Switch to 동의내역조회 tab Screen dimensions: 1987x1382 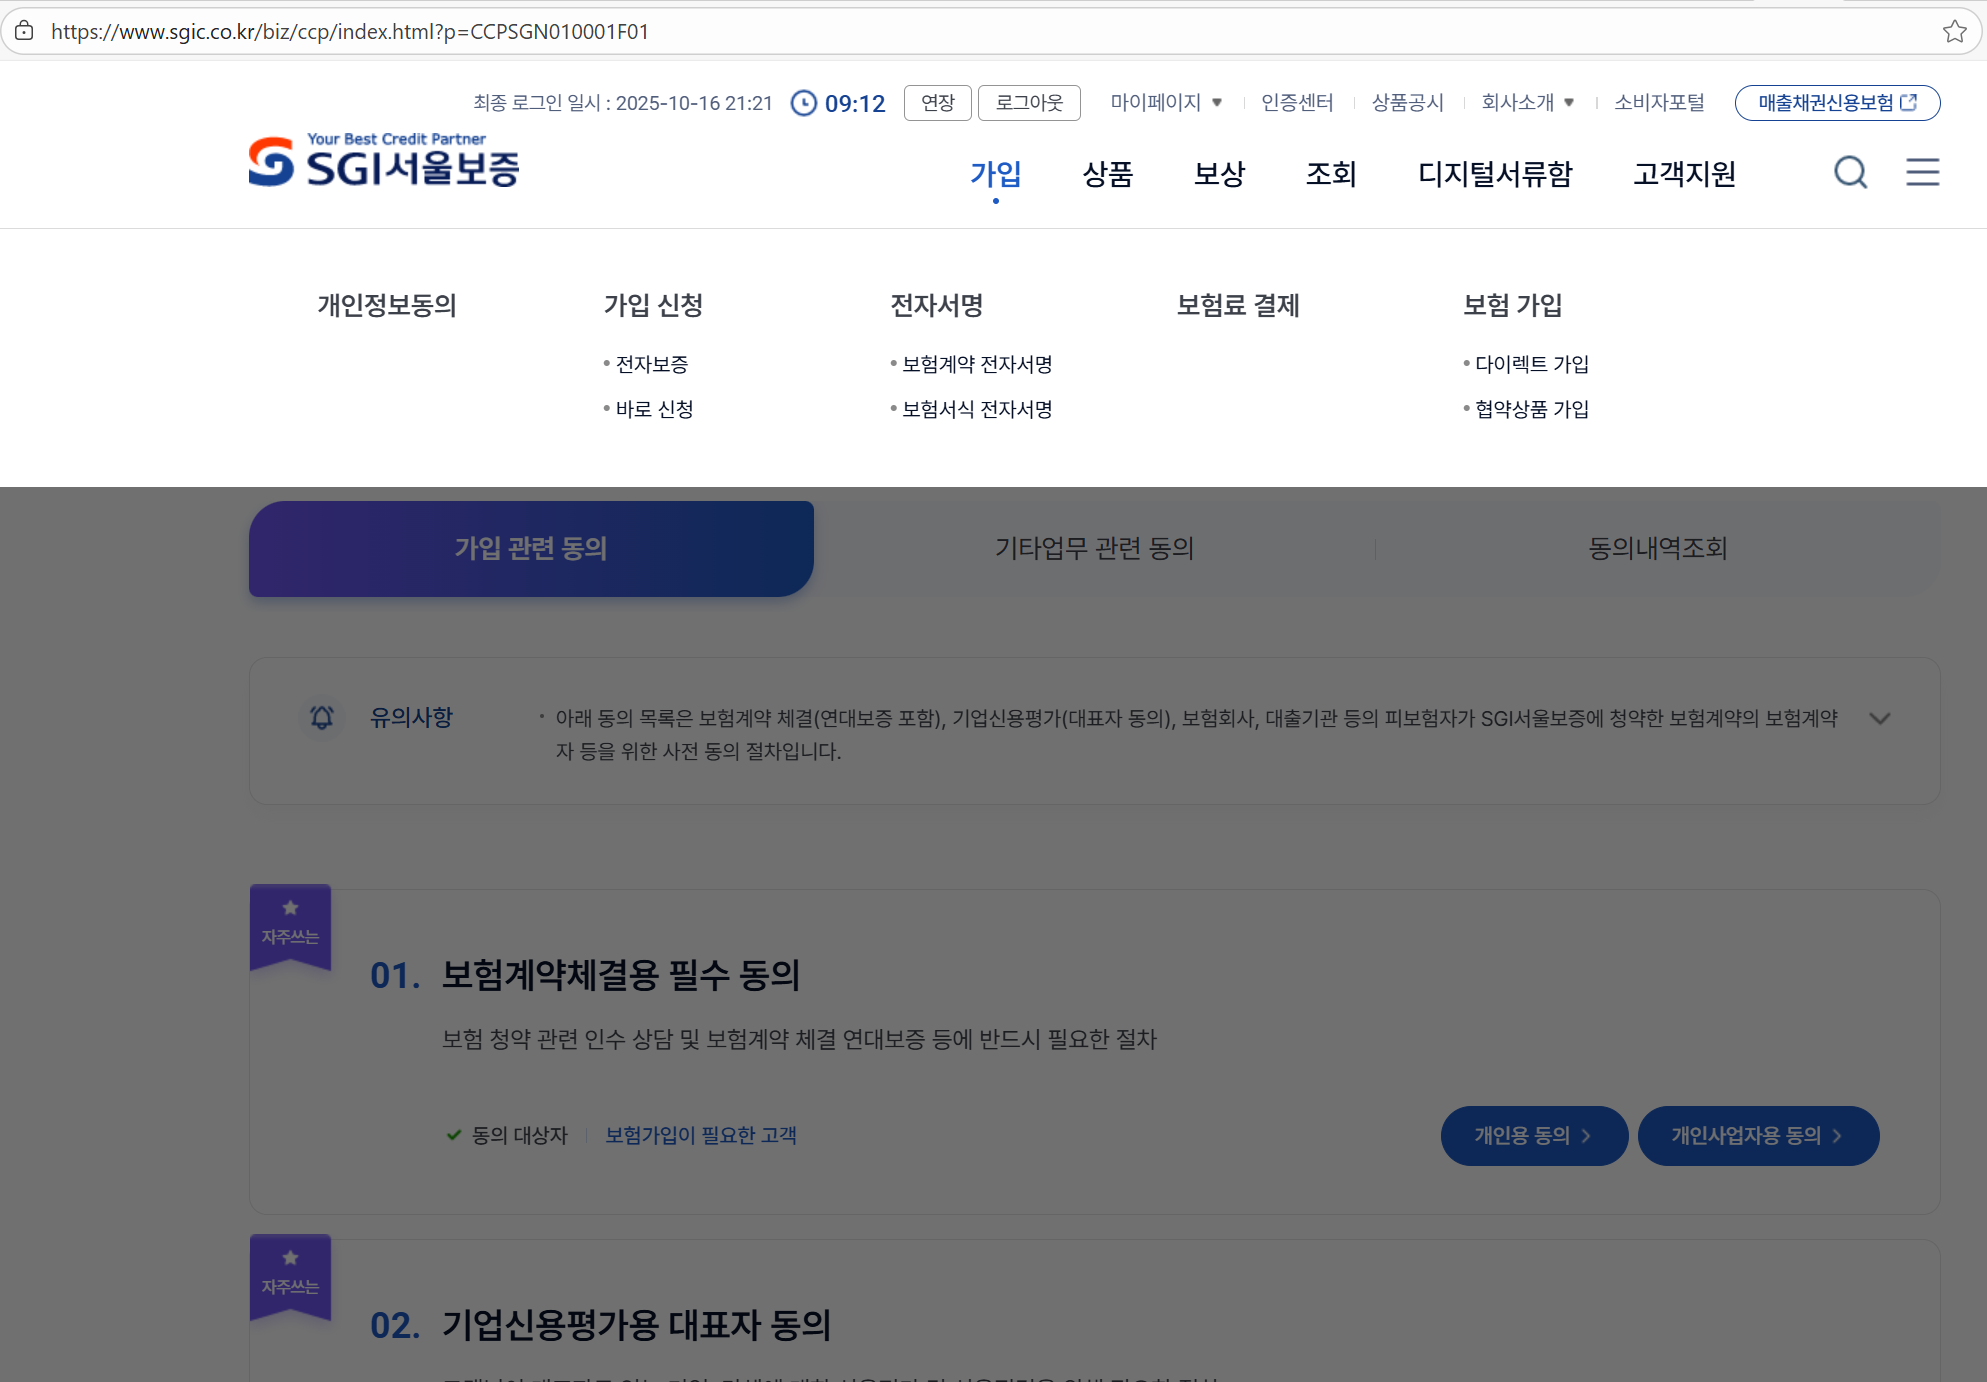(x=1657, y=548)
